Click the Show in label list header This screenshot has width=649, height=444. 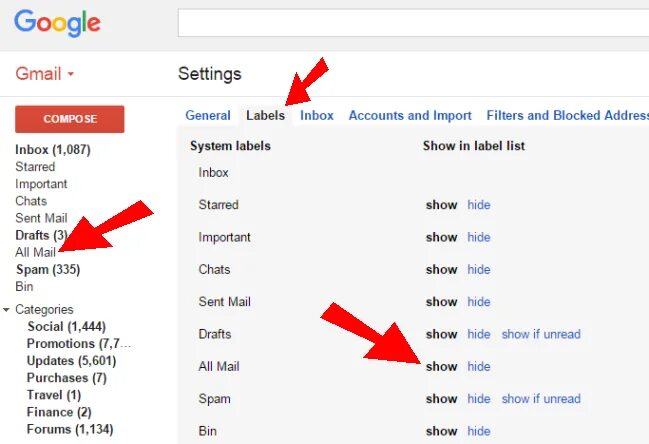[x=474, y=146]
